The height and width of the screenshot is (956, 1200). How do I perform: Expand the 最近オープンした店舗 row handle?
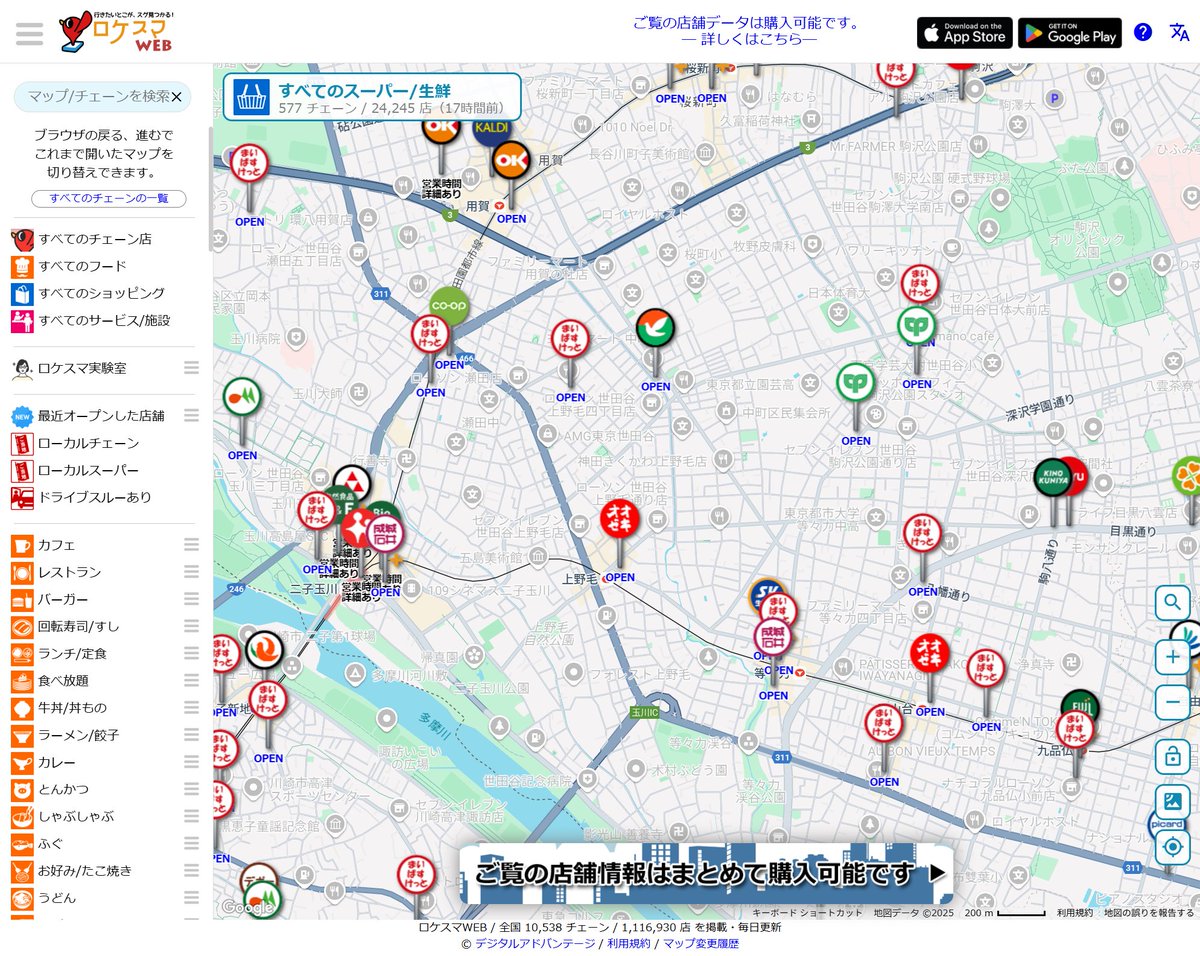[191, 415]
